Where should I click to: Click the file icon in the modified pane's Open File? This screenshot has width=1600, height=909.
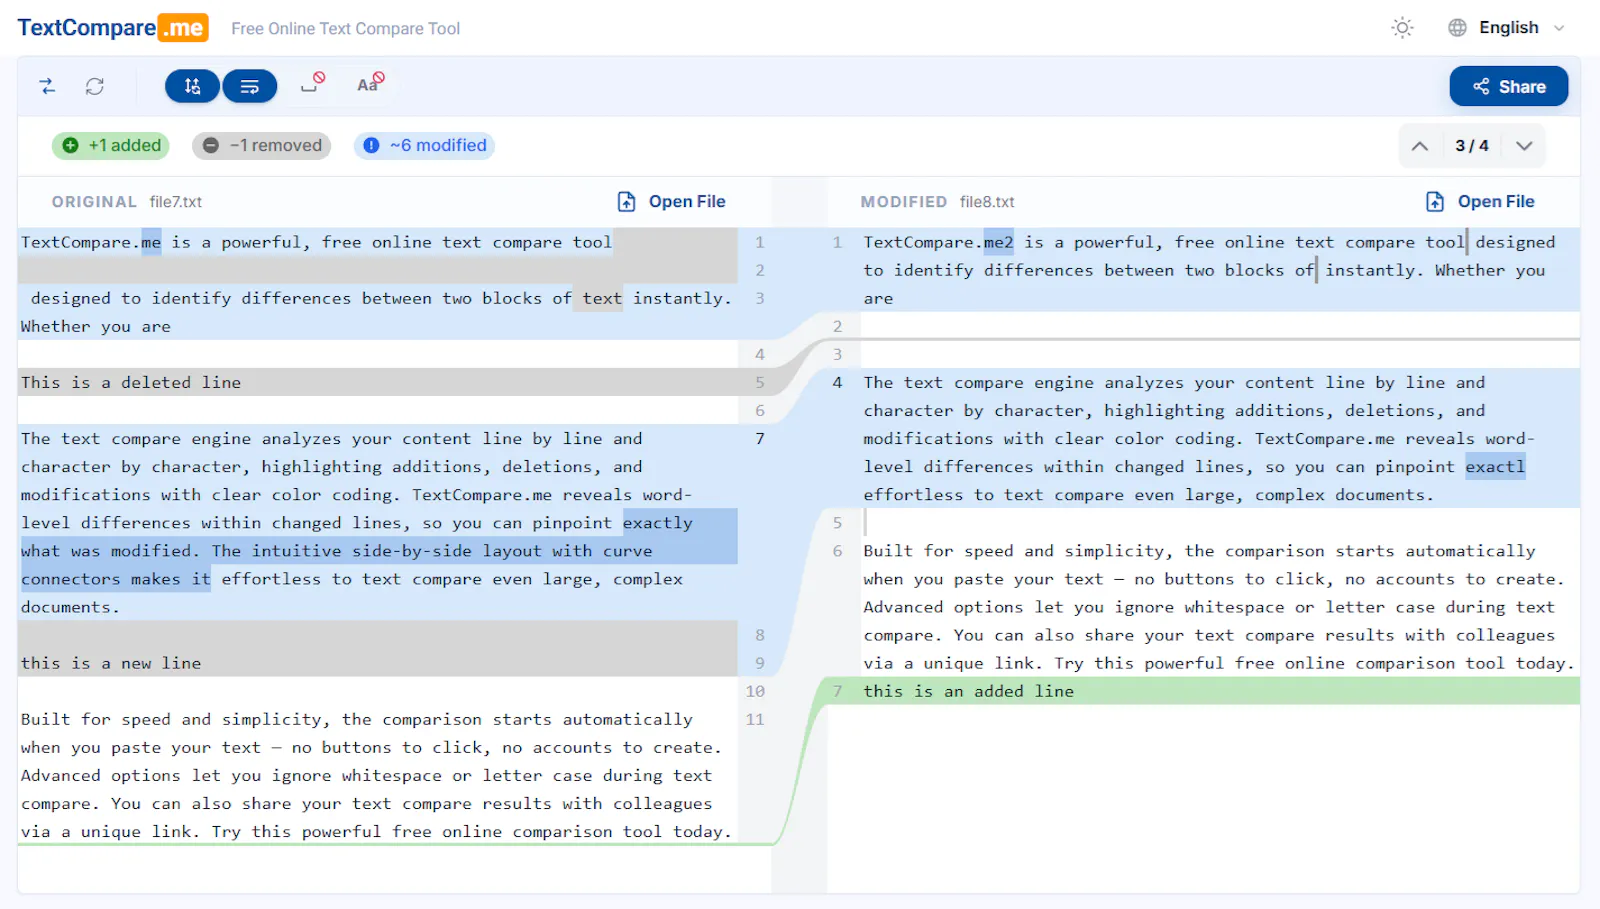(x=1435, y=201)
